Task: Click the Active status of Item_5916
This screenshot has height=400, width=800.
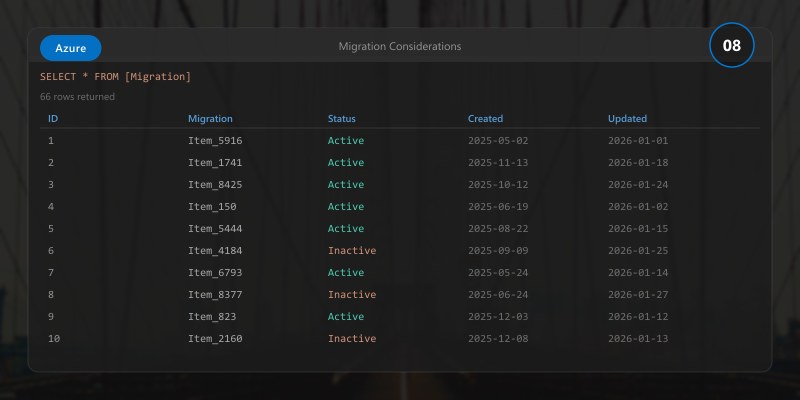Action: (x=346, y=140)
